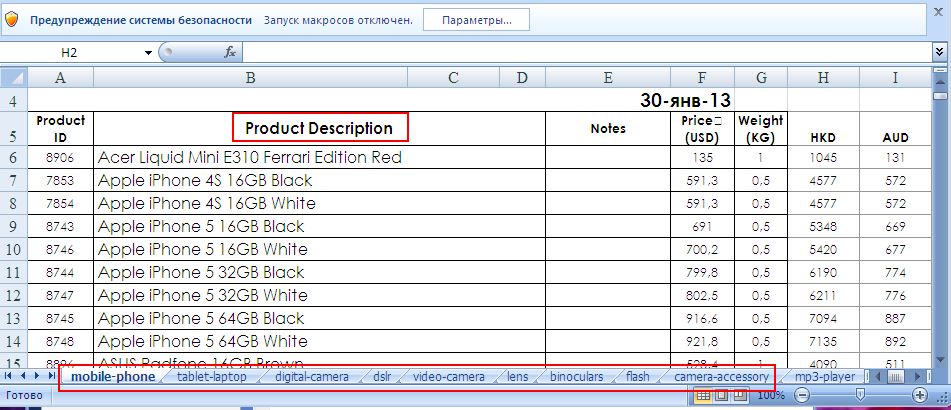This screenshot has height=410, width=951.
Task: Switch to the digital-camera sheet tab
Action: click(312, 377)
